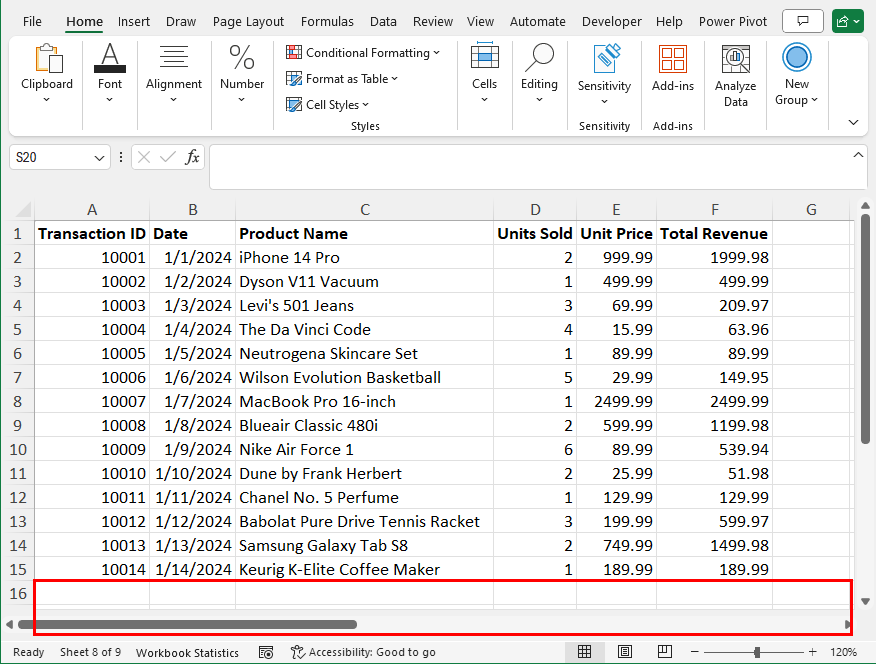Select the 'iPhone 14 Pro' cell
Image resolution: width=876 pixels, height=664 pixels.
tap(365, 257)
